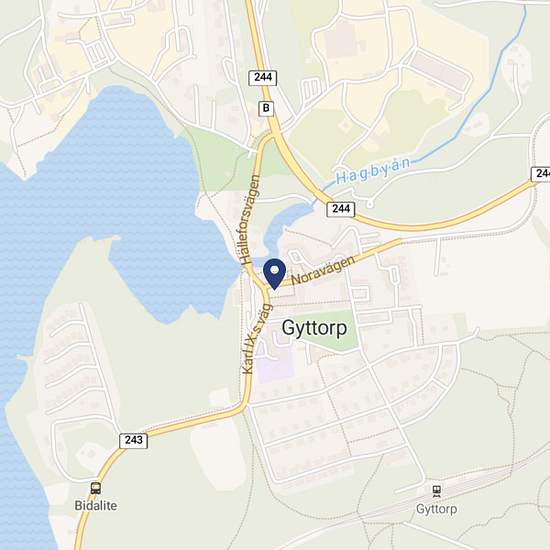Select the Bidalite bus stop icon

coord(96,488)
